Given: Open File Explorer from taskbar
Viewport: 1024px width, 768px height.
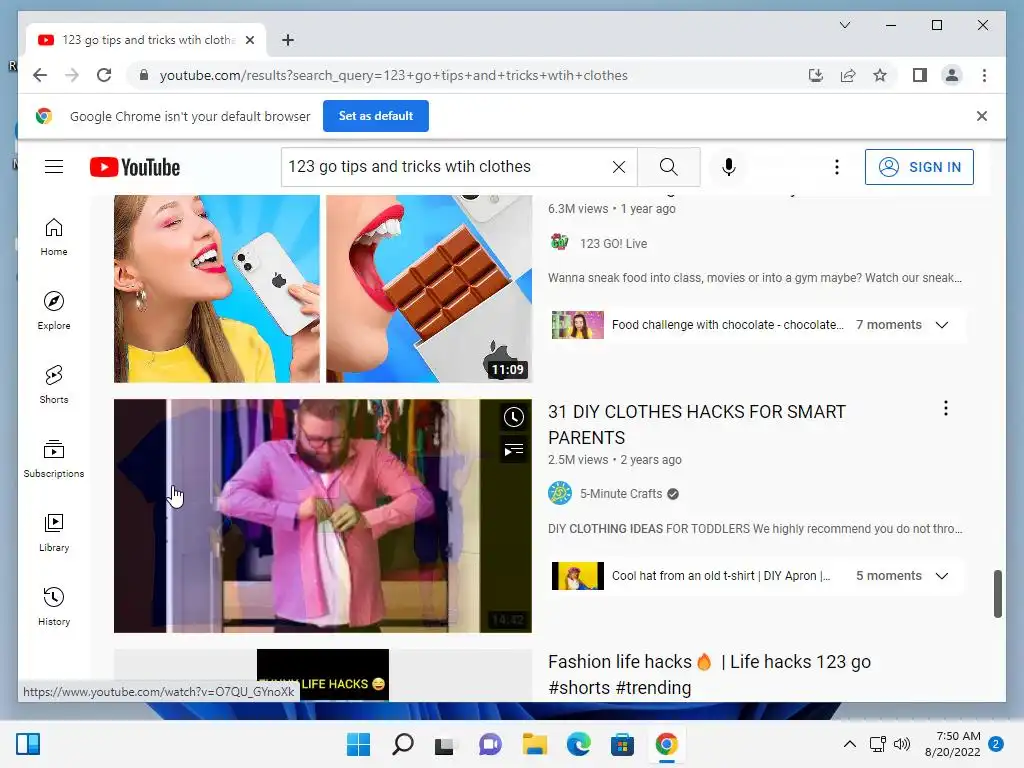Looking at the screenshot, I should point(534,744).
